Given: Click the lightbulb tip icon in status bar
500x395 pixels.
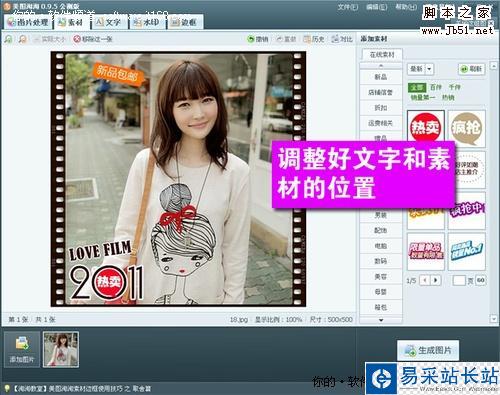Looking at the screenshot, I should 6,388.
